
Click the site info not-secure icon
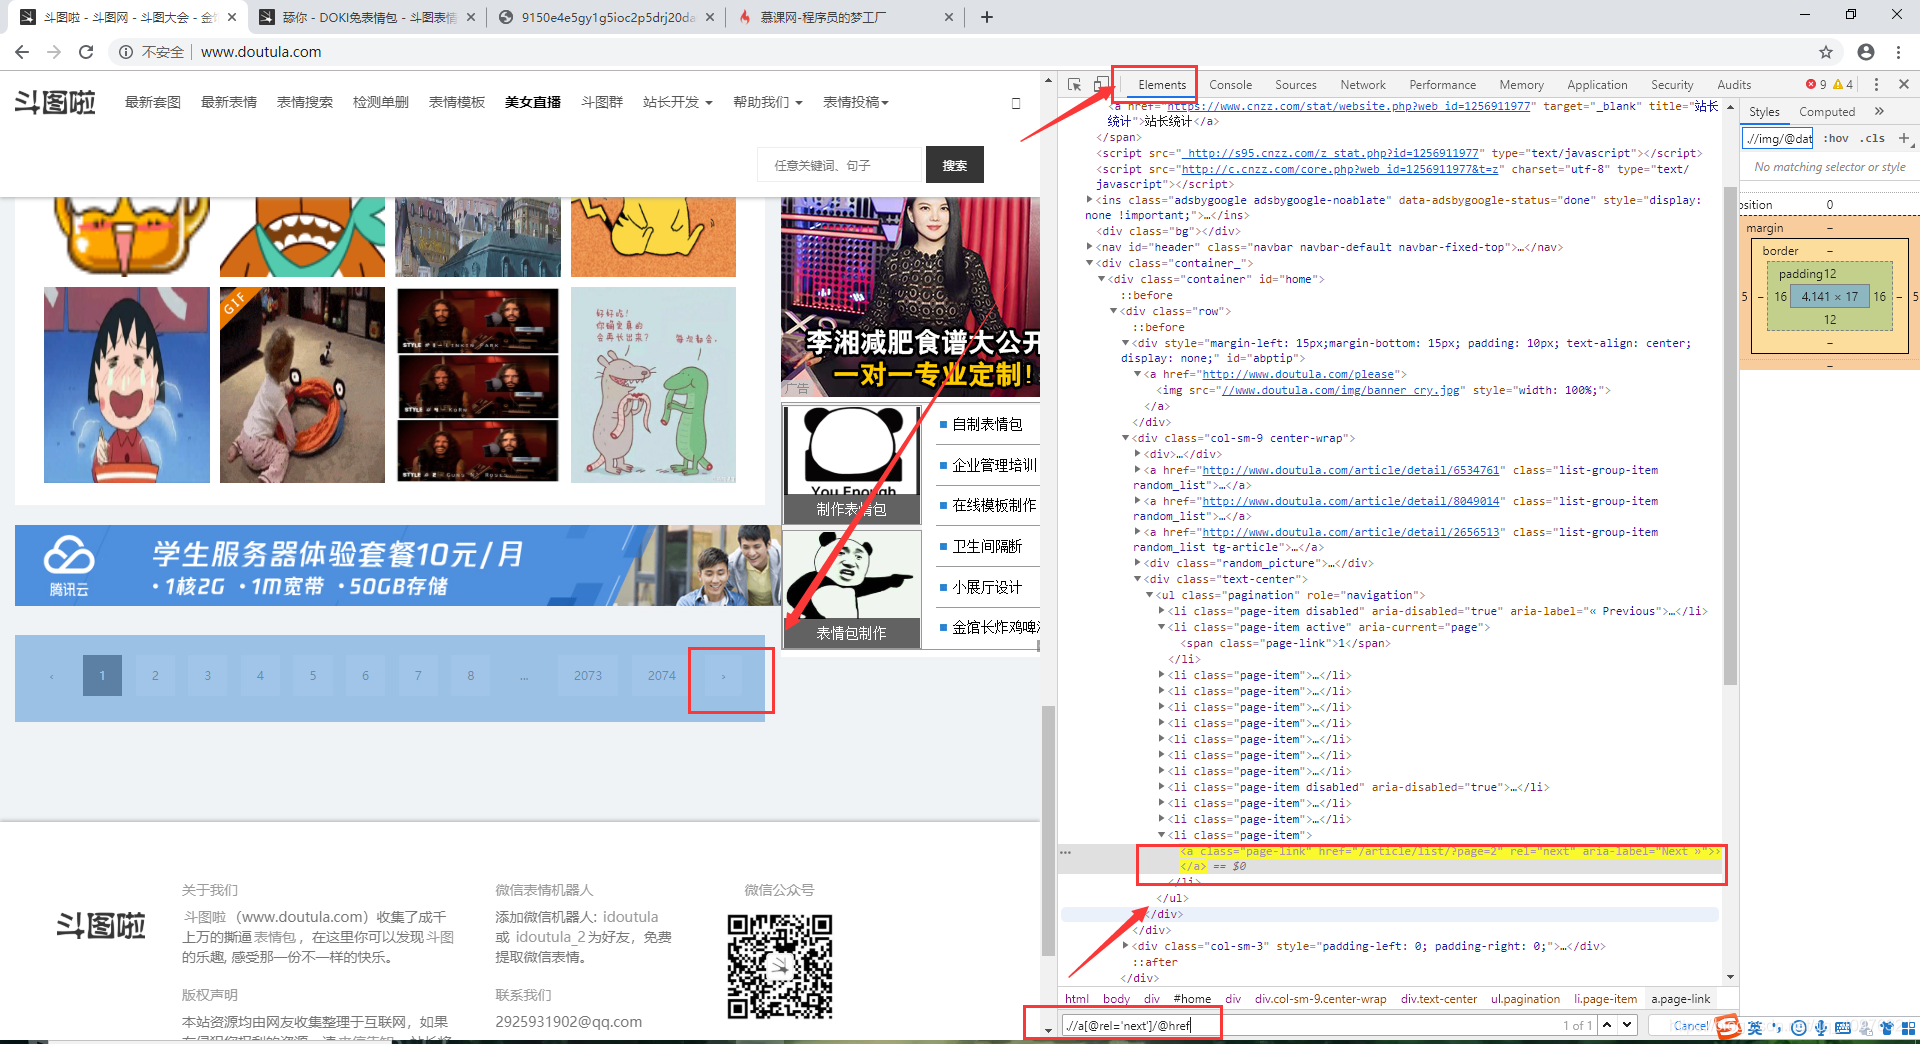[126, 52]
